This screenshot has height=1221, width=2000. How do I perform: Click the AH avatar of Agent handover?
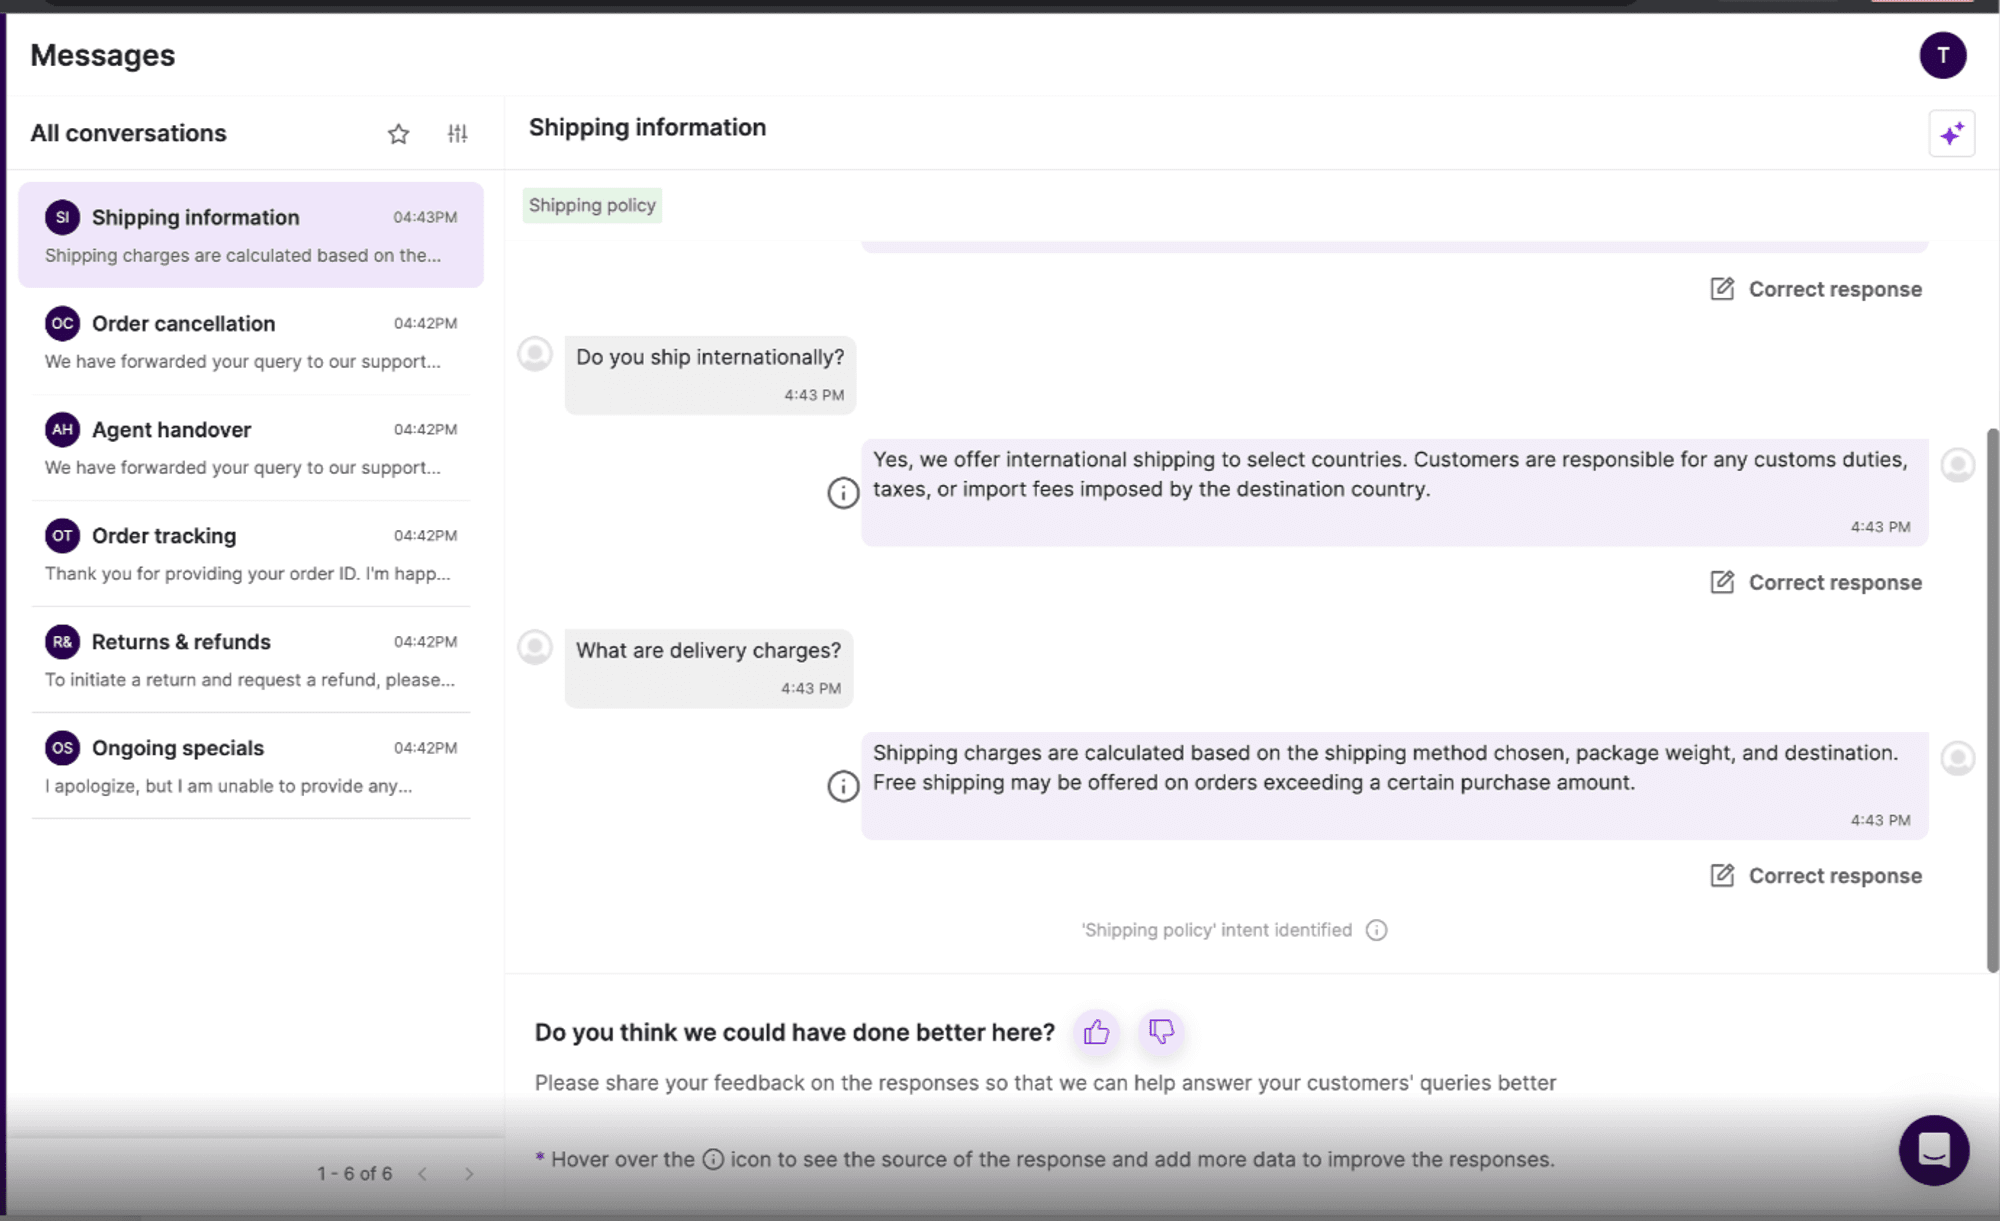pos(62,429)
